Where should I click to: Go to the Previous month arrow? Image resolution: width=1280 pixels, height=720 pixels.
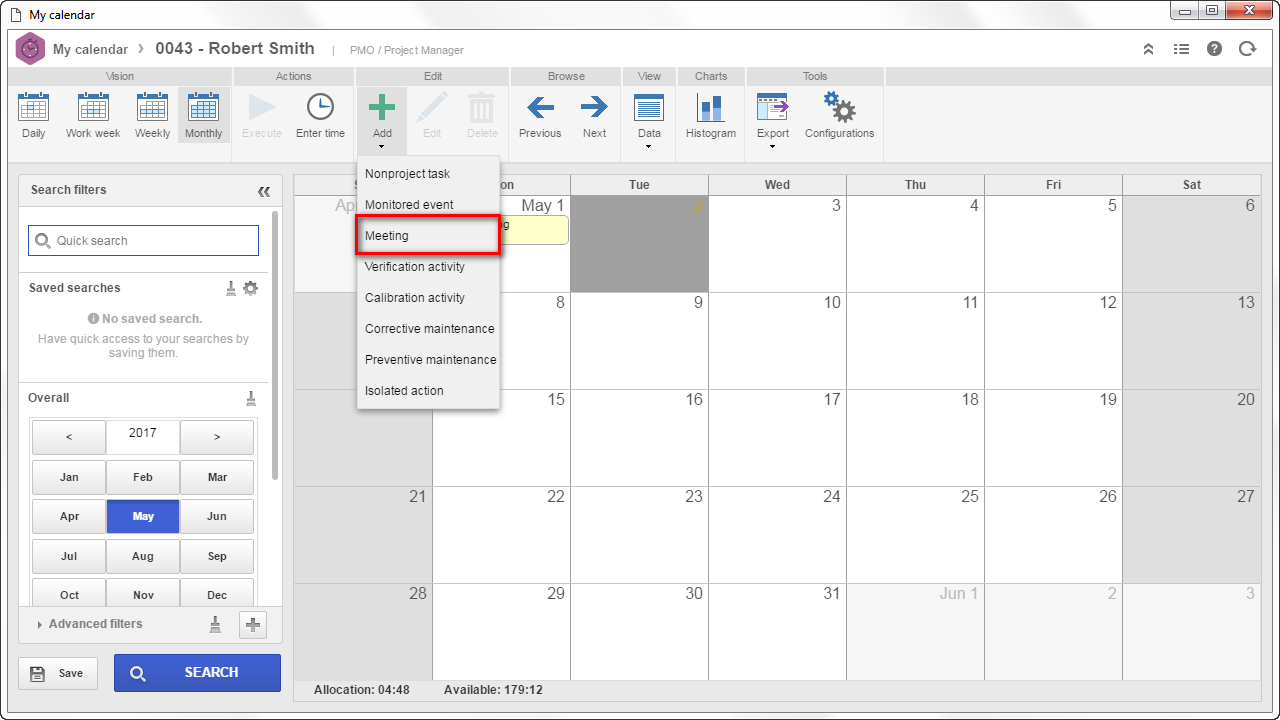click(x=540, y=115)
